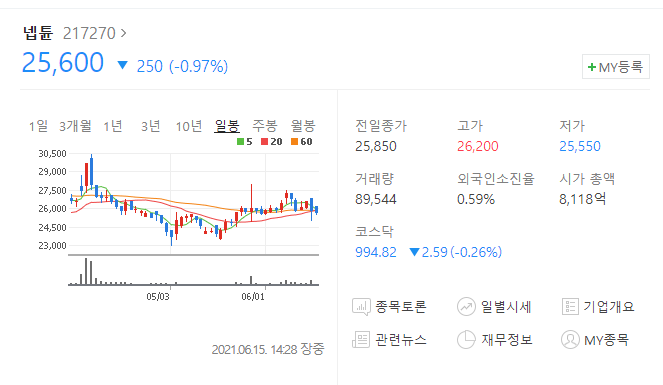Click the green plus MY등록 button
This screenshot has width=663, height=385.
coord(616,67)
